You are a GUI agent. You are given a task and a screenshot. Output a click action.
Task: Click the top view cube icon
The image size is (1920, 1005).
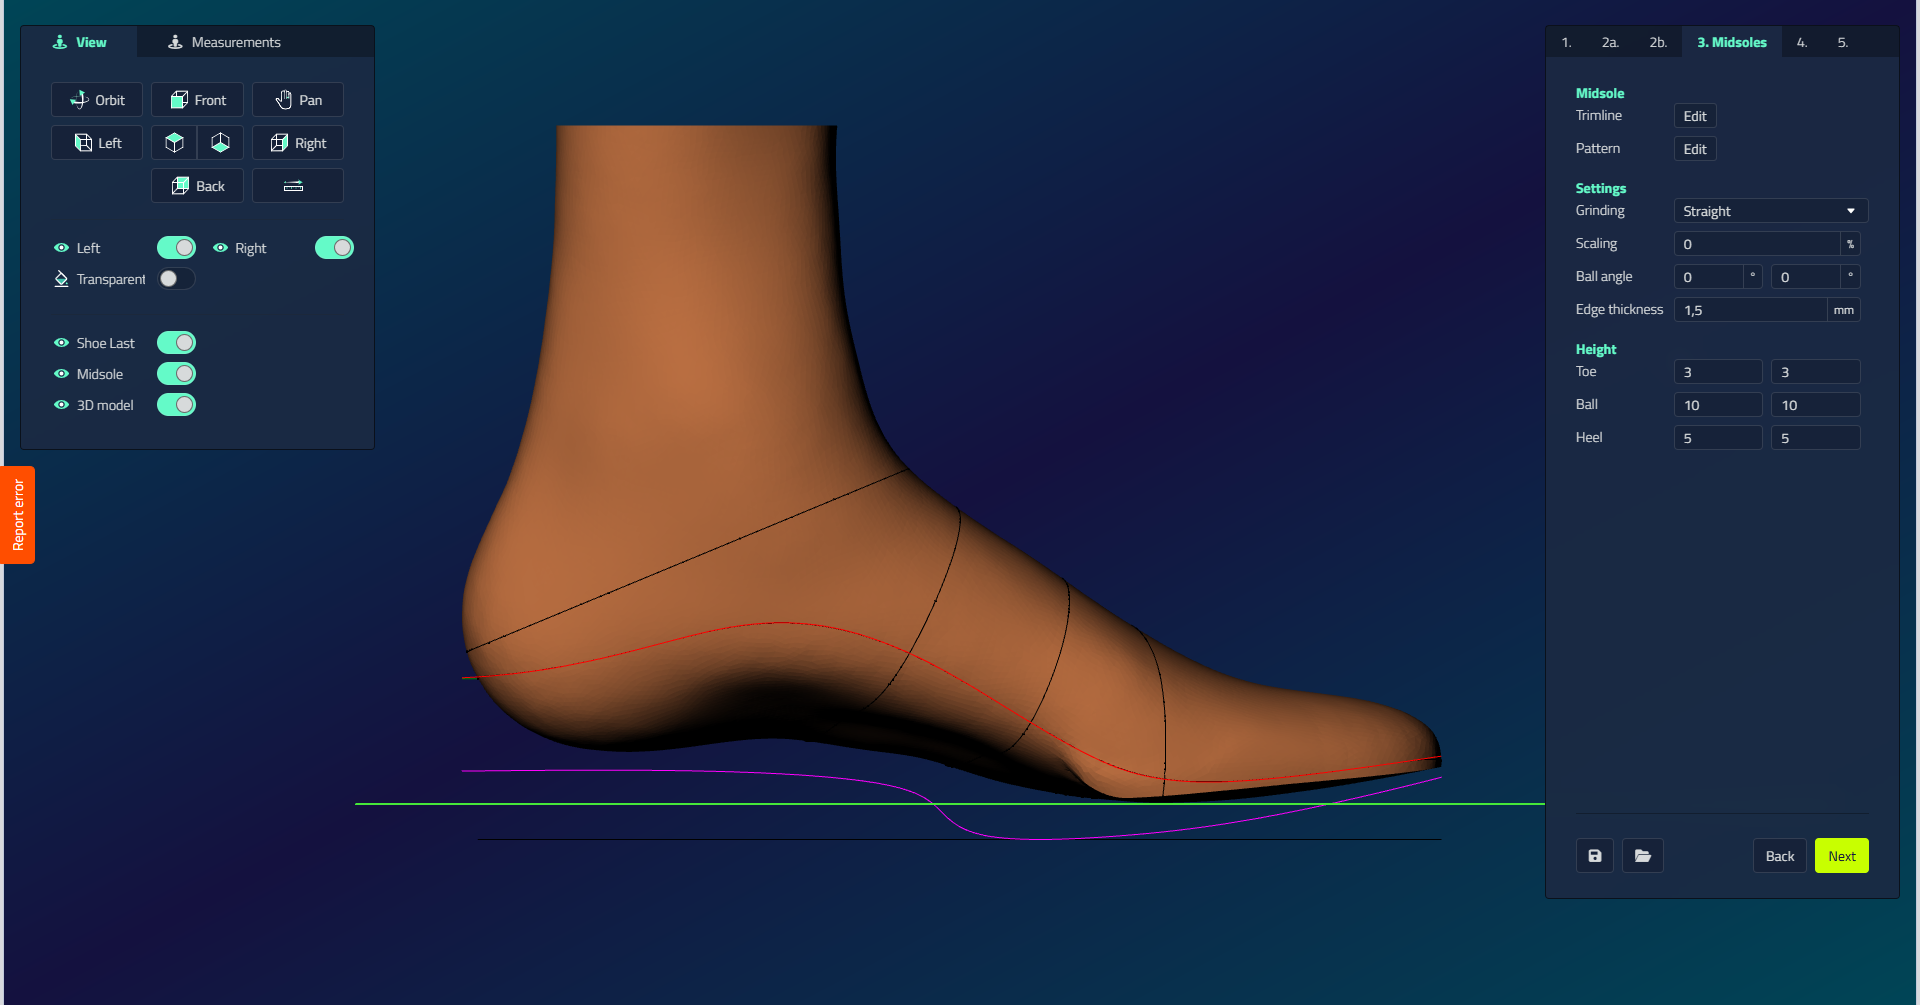click(174, 143)
